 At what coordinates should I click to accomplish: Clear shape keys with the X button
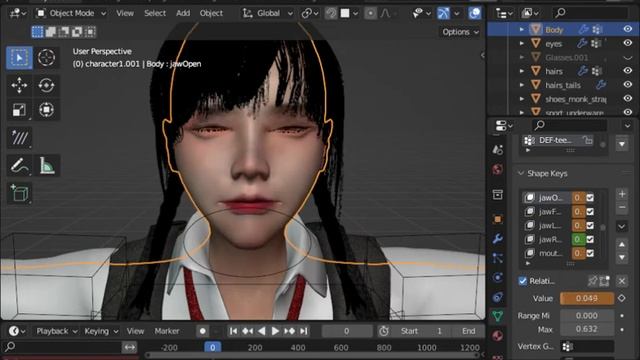(622, 281)
